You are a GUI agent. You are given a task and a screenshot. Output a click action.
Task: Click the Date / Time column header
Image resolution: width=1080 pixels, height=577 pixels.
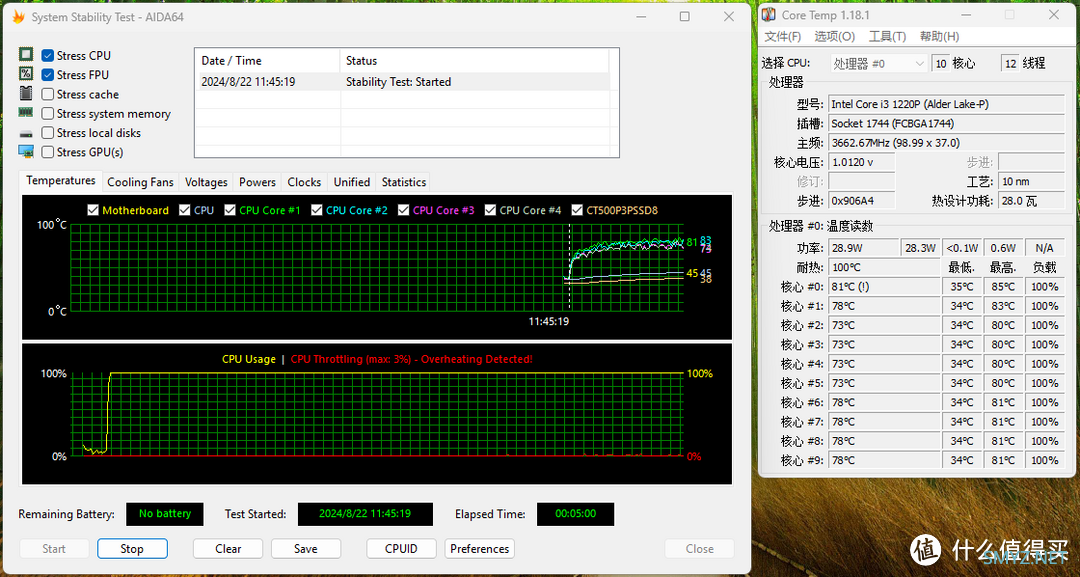click(268, 61)
